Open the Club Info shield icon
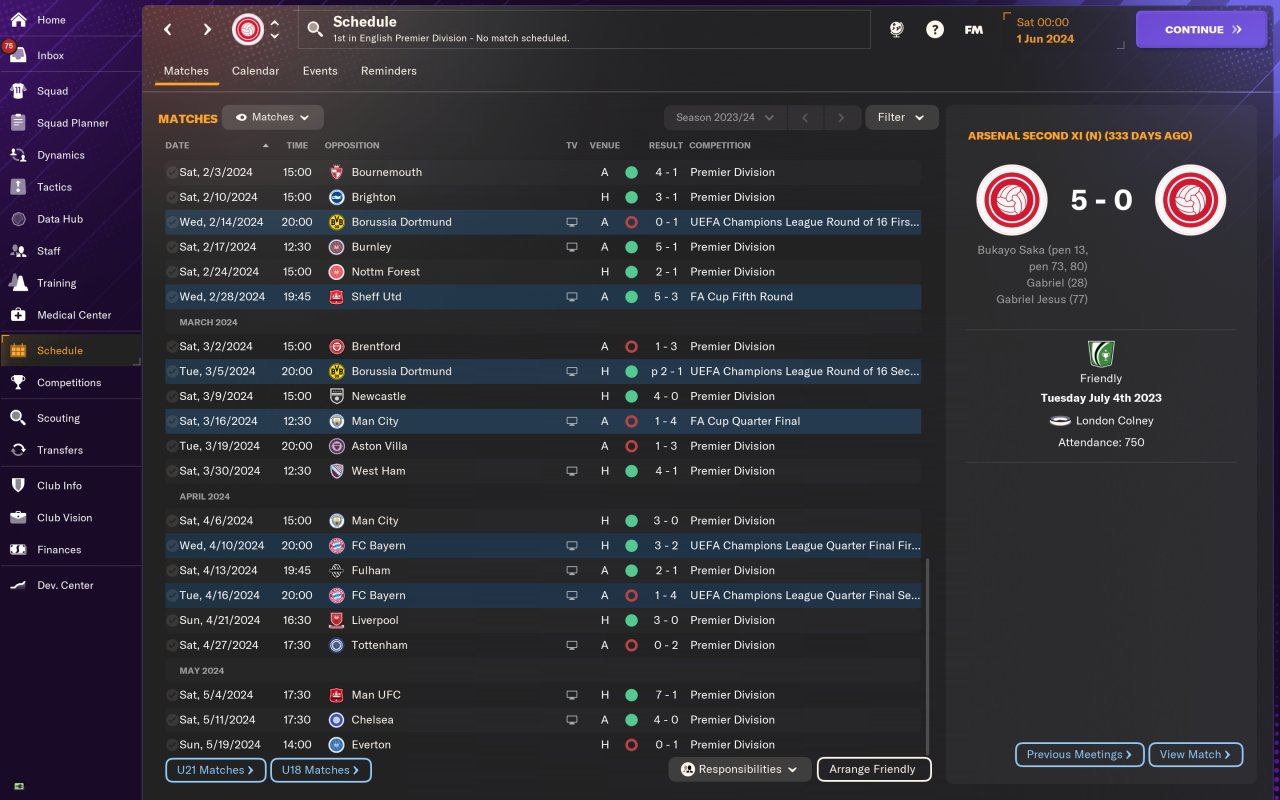The height and width of the screenshot is (800, 1280). point(18,485)
